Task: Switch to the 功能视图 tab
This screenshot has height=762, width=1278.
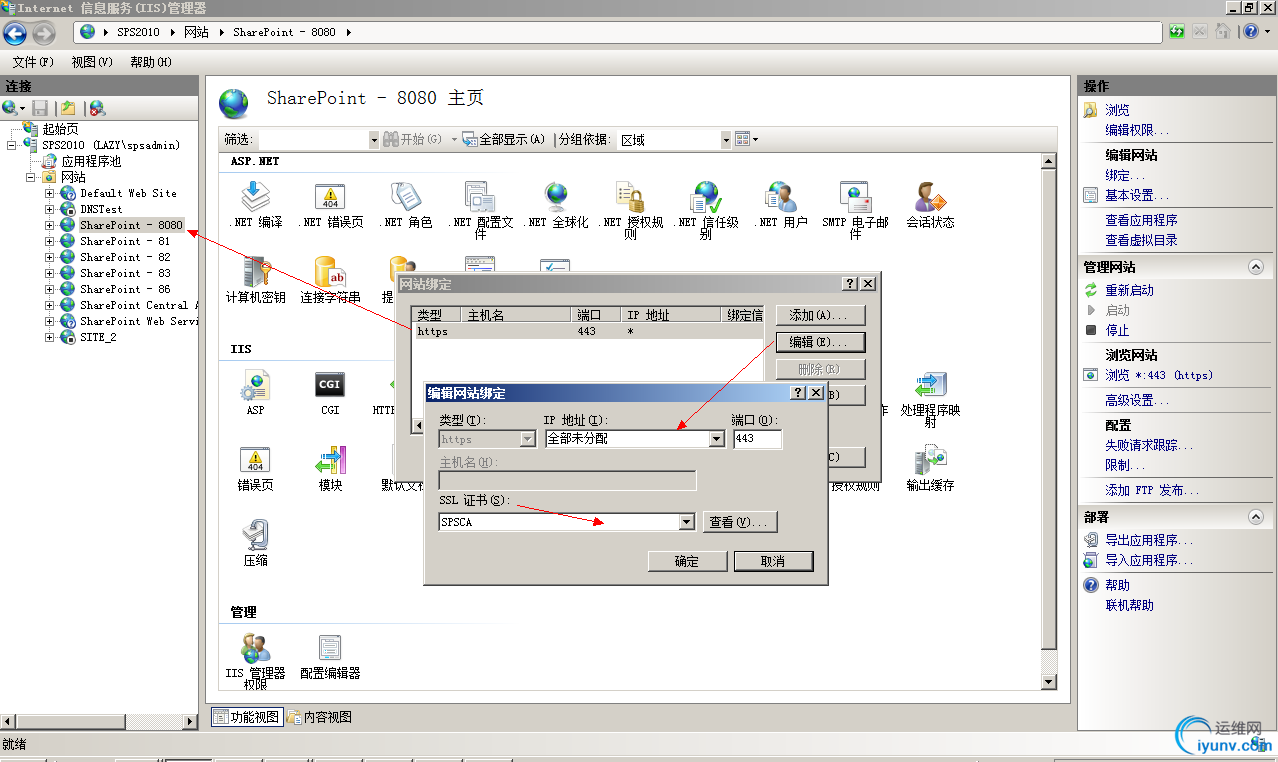Action: [x=246, y=717]
